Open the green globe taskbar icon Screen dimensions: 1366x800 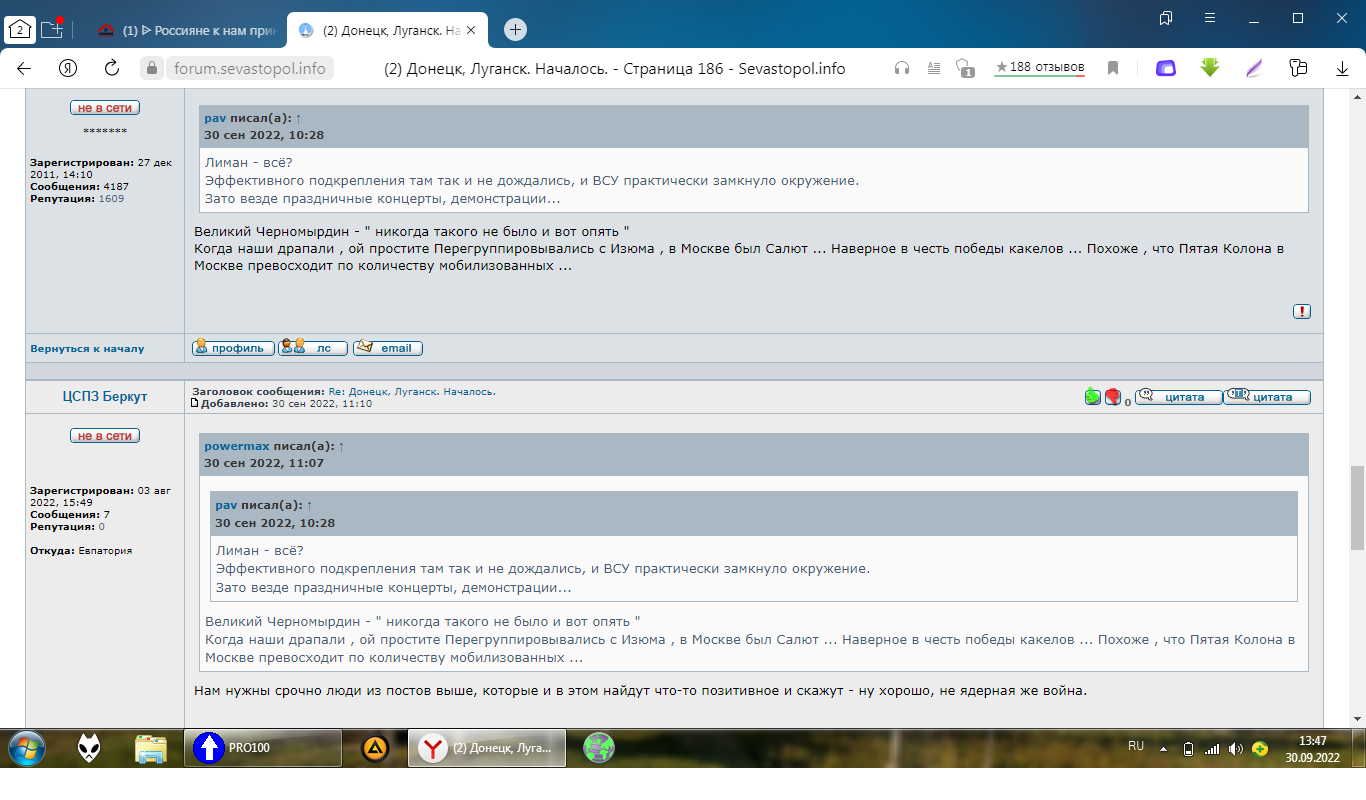[599, 748]
